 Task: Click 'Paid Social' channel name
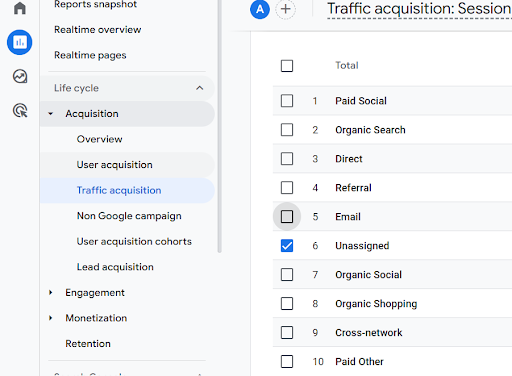click(361, 101)
